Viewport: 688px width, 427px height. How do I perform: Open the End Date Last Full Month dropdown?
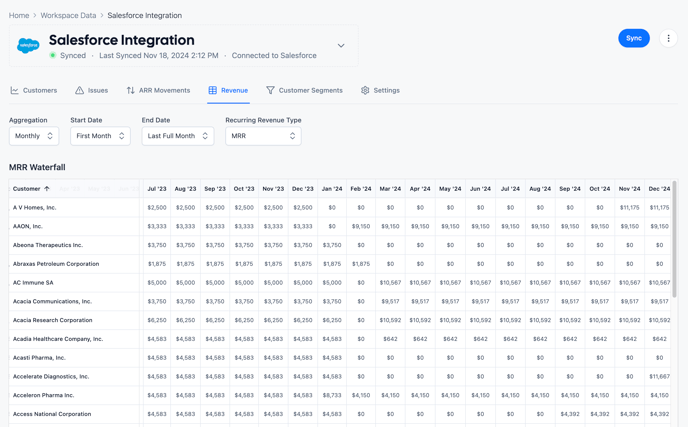[x=177, y=136]
